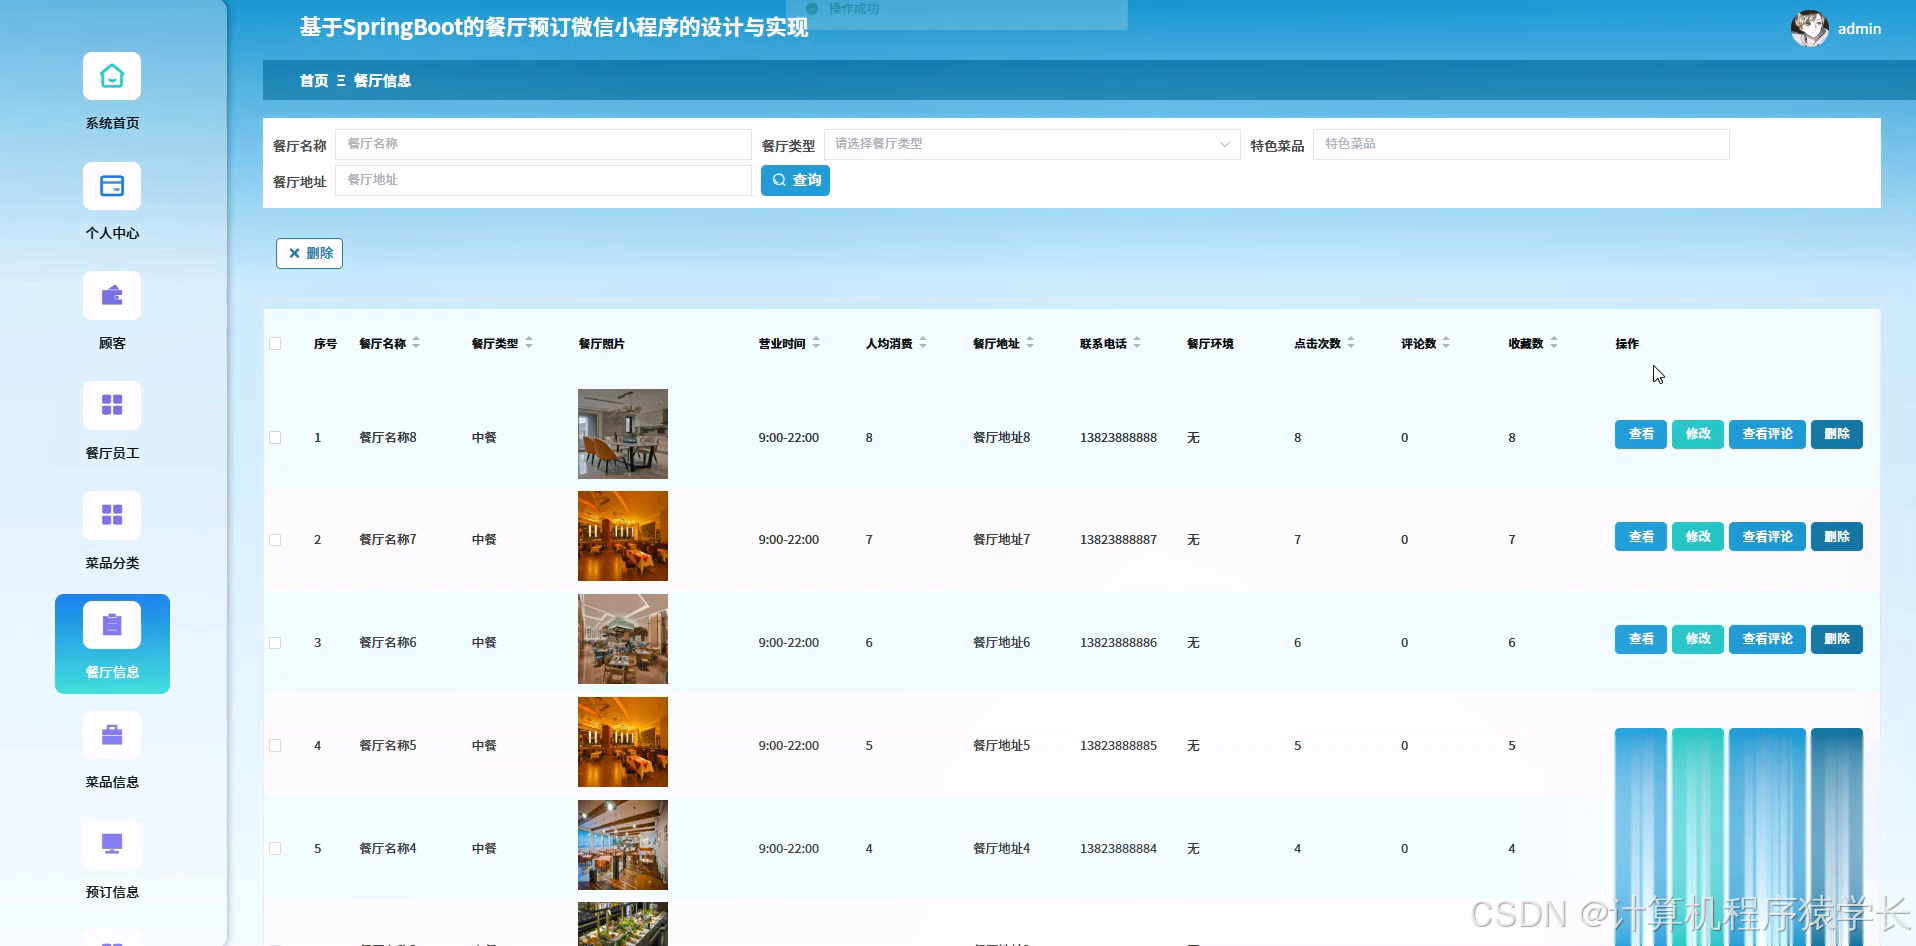
Task: Check the row checkbox for 餐厅名称6
Action: (x=275, y=643)
